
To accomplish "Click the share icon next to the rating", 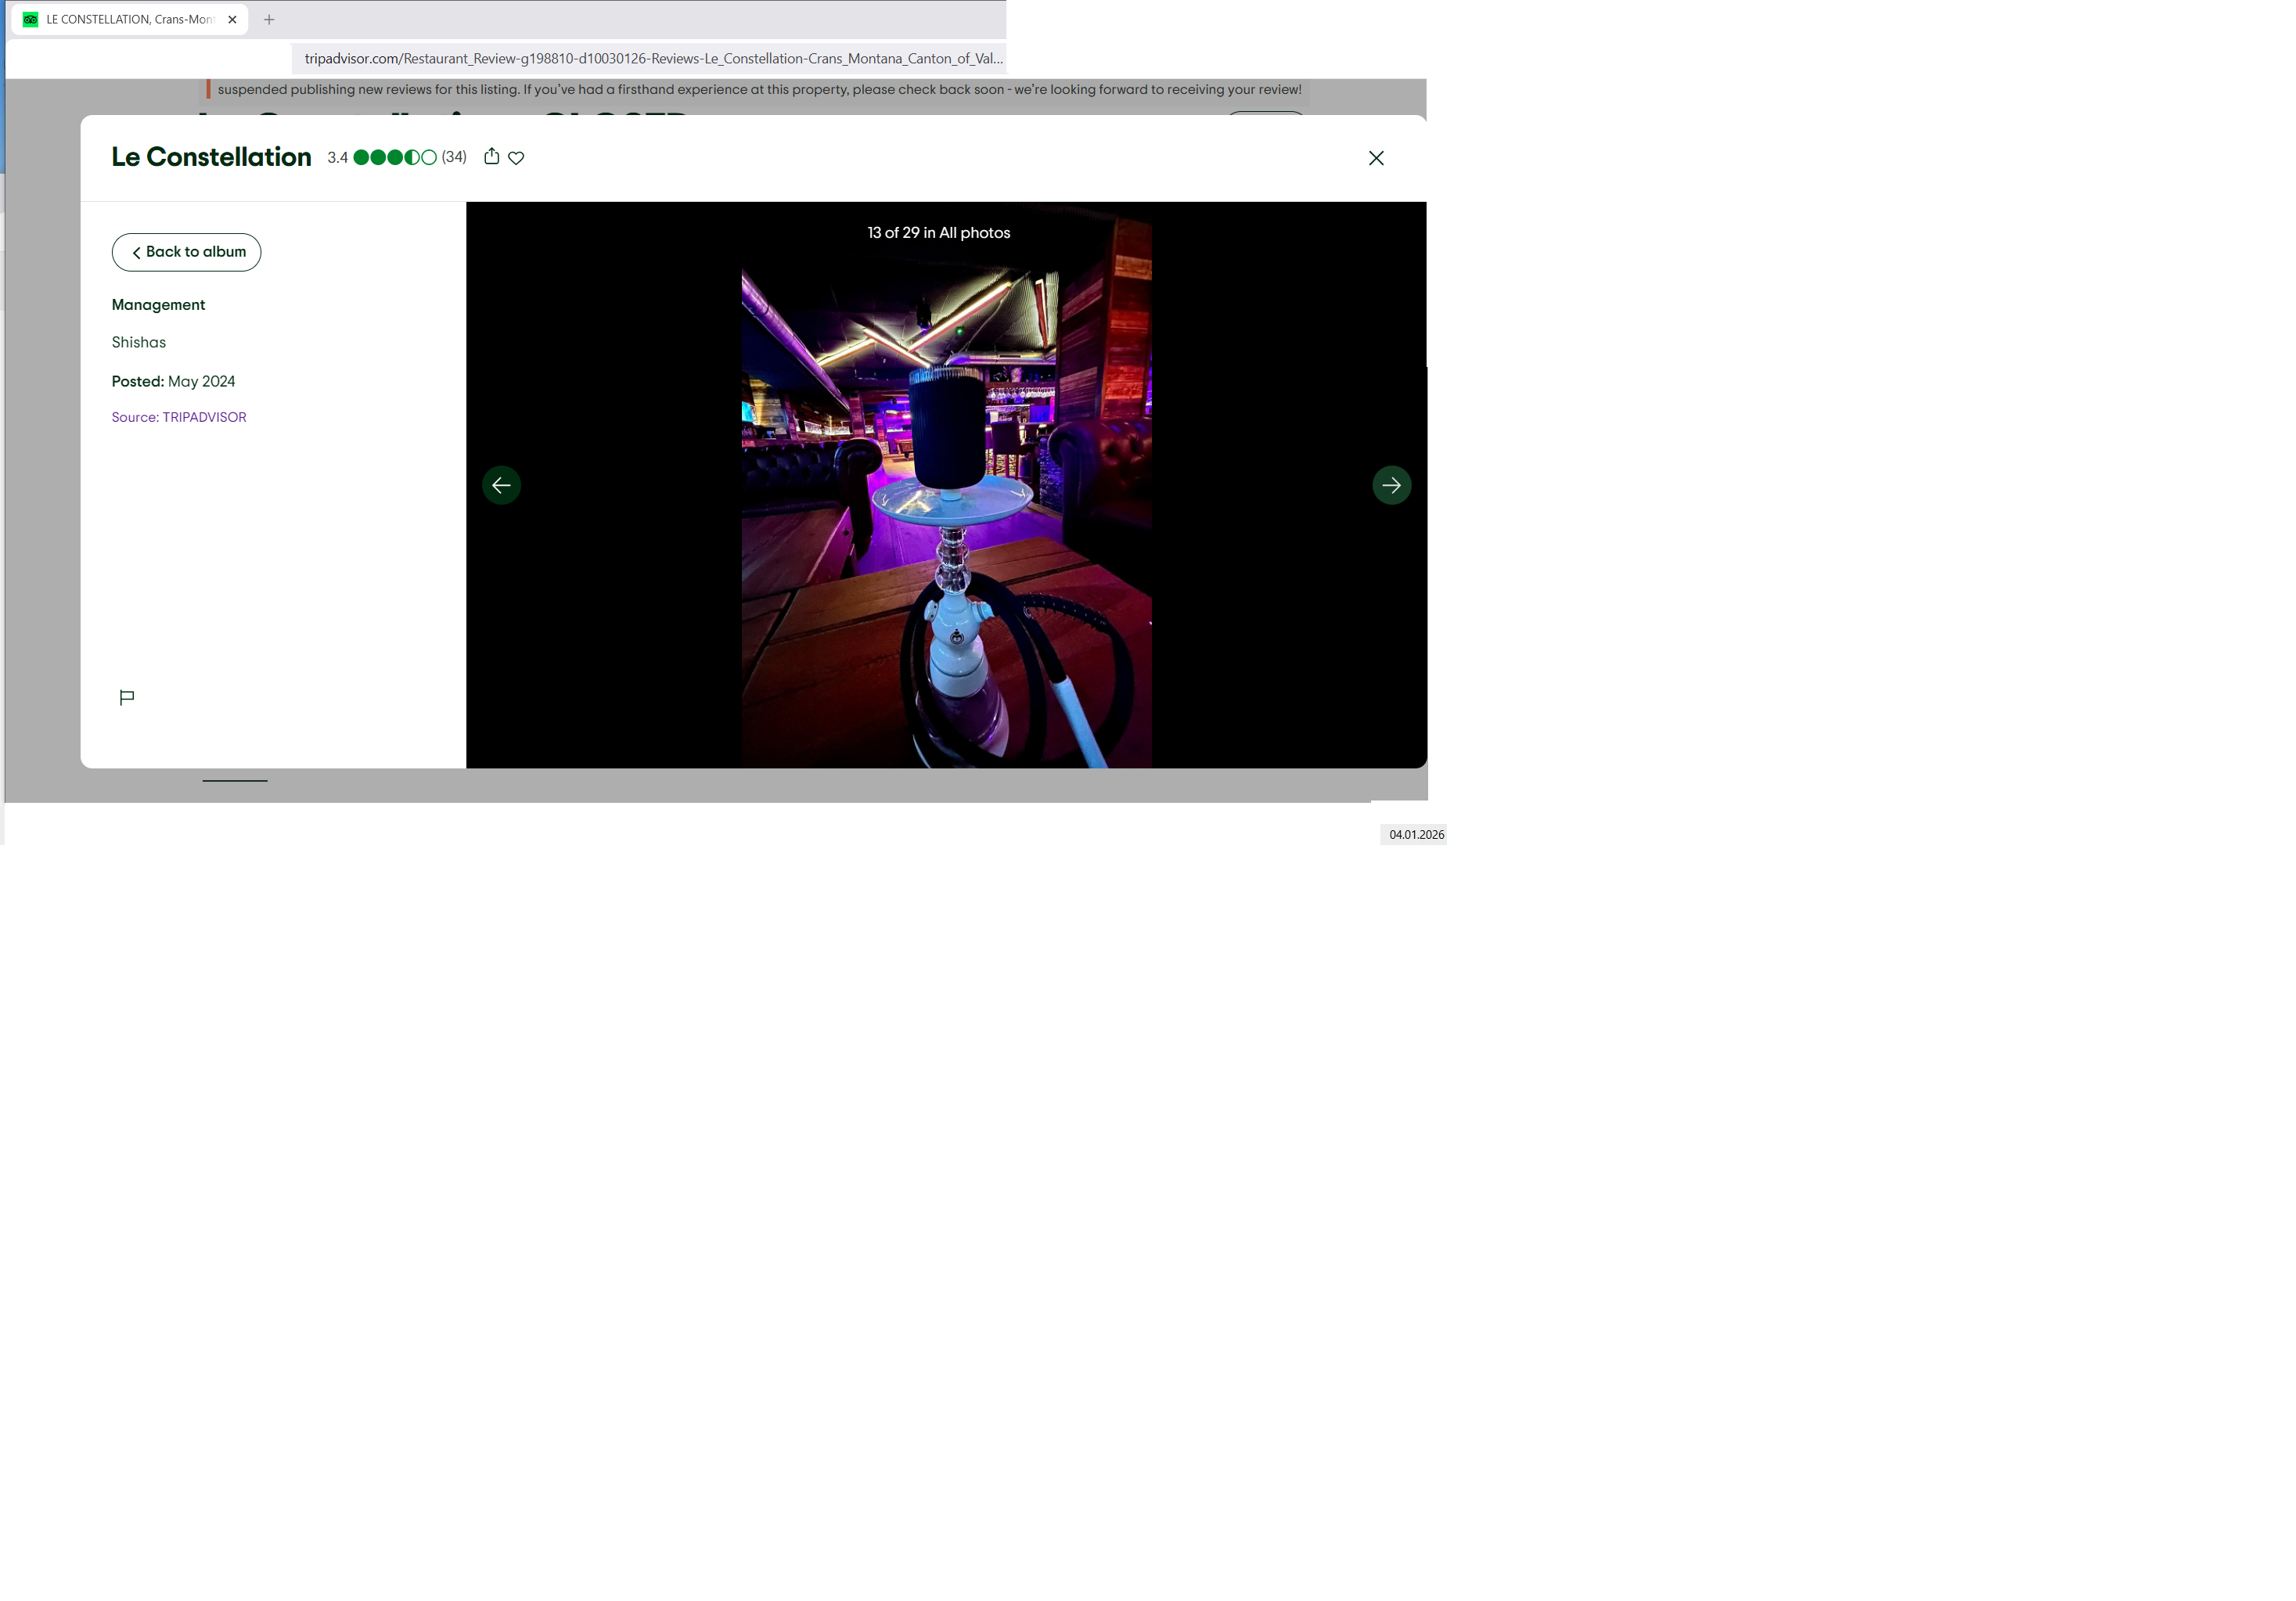I will pos(491,156).
